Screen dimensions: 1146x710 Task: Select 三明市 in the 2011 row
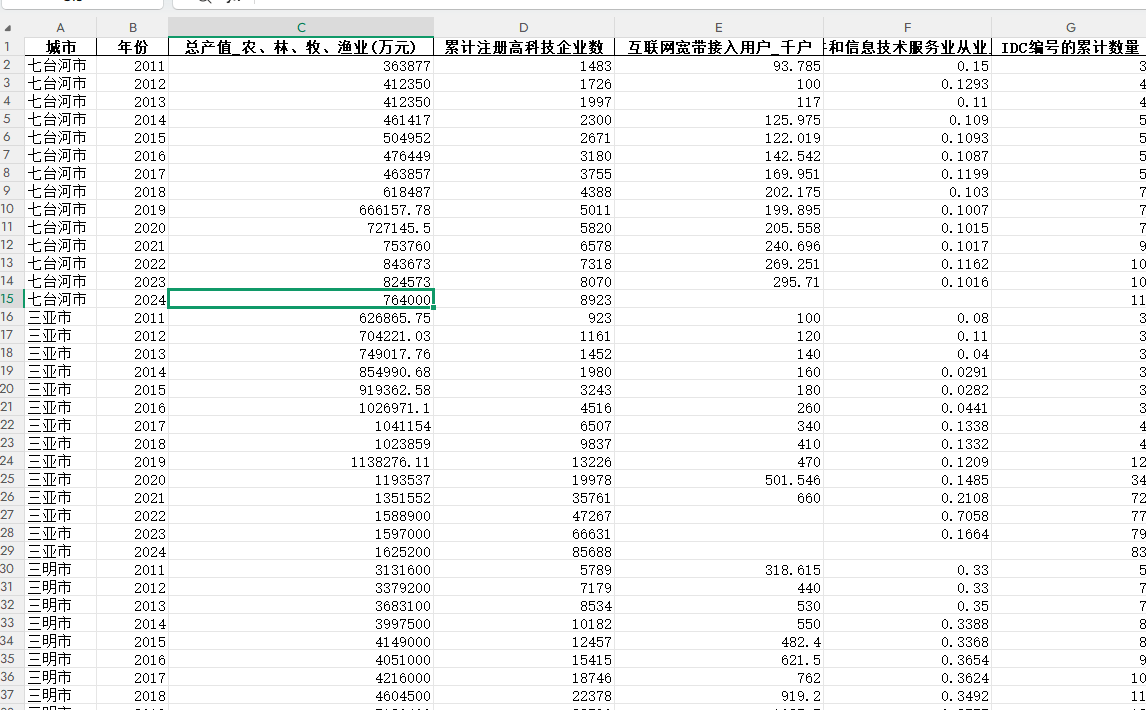pyautogui.click(x=60, y=569)
